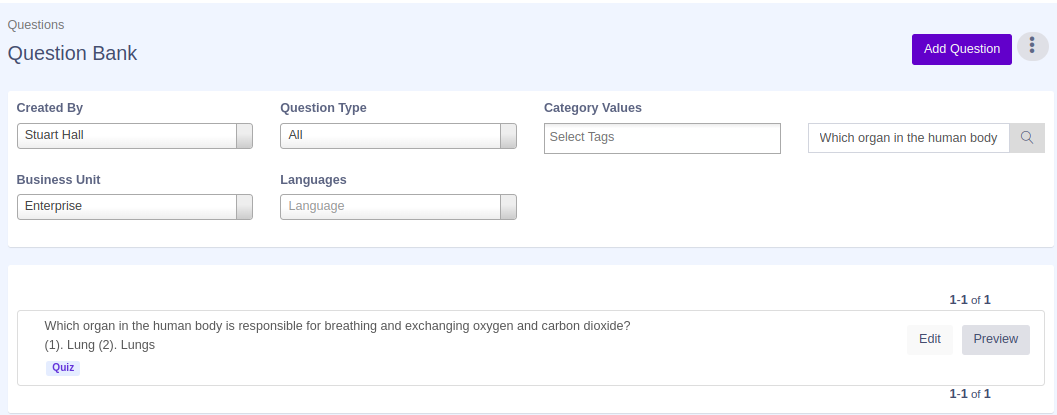Viewport: 1057px width, 415px height.
Task: Select the organ question title text
Action: [337, 326]
